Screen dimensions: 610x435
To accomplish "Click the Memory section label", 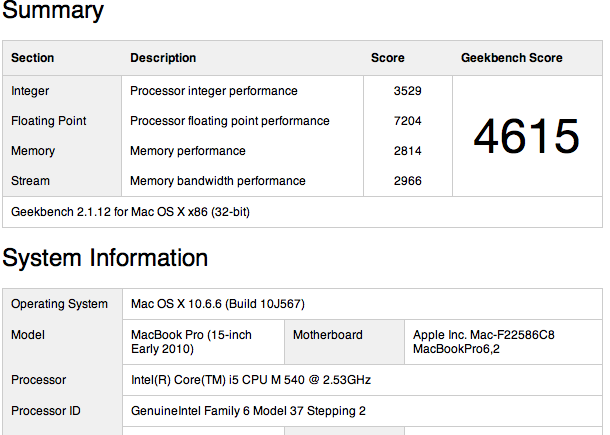I will click(33, 151).
